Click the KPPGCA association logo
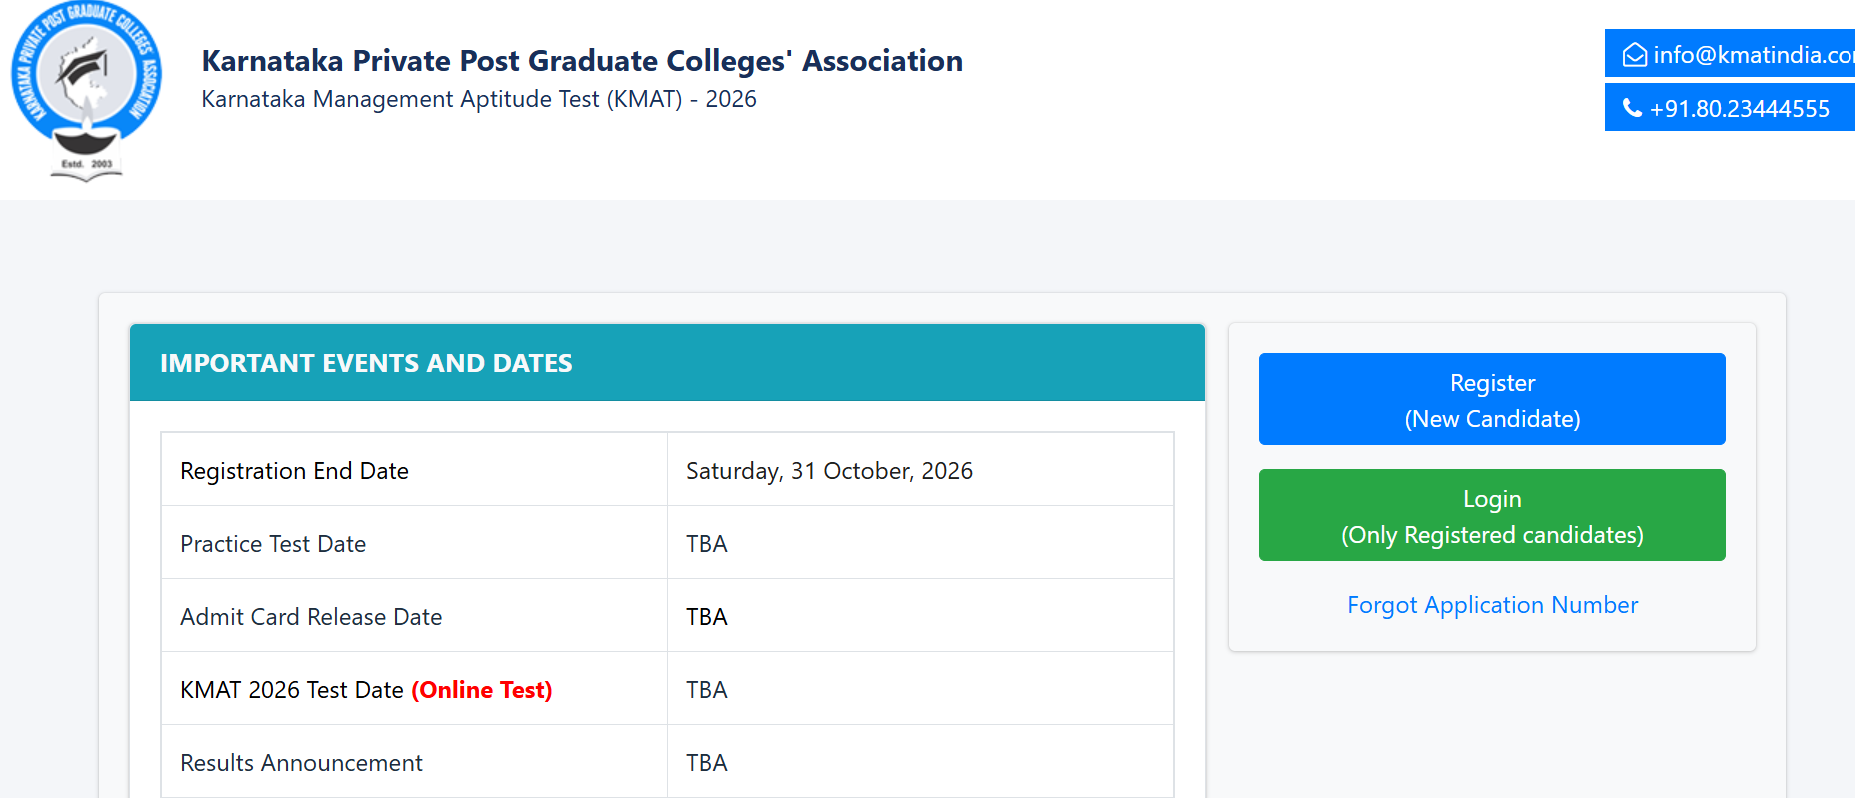 pyautogui.click(x=86, y=92)
